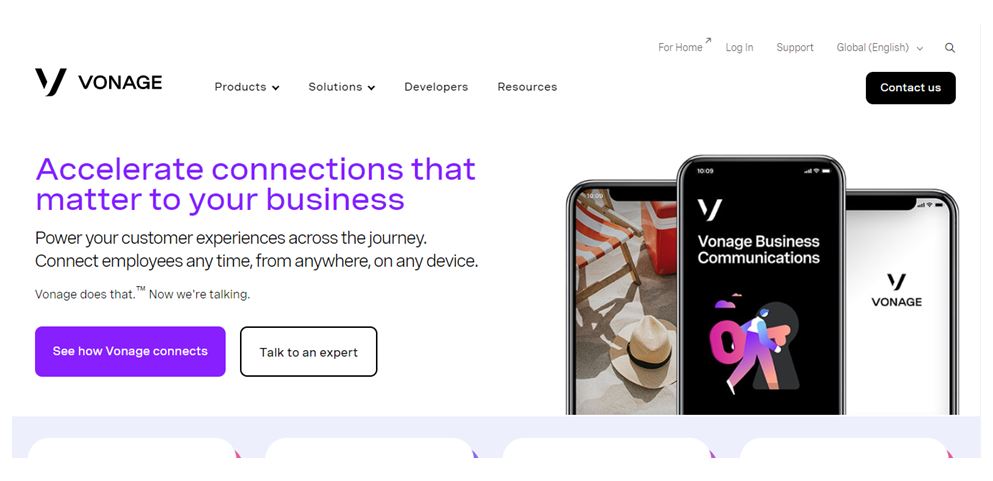The image size is (993, 481).
Task: Open the Resources menu item
Action: (x=527, y=87)
